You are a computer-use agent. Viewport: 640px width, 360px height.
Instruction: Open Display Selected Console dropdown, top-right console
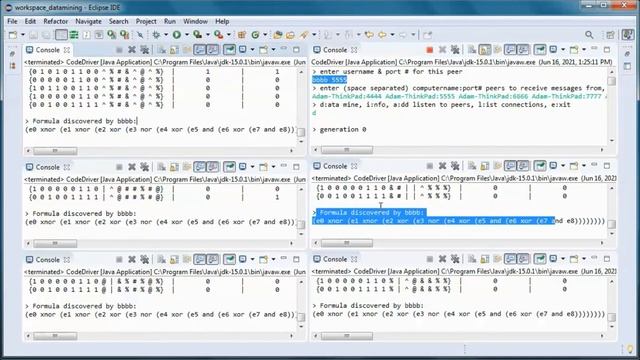[563, 50]
